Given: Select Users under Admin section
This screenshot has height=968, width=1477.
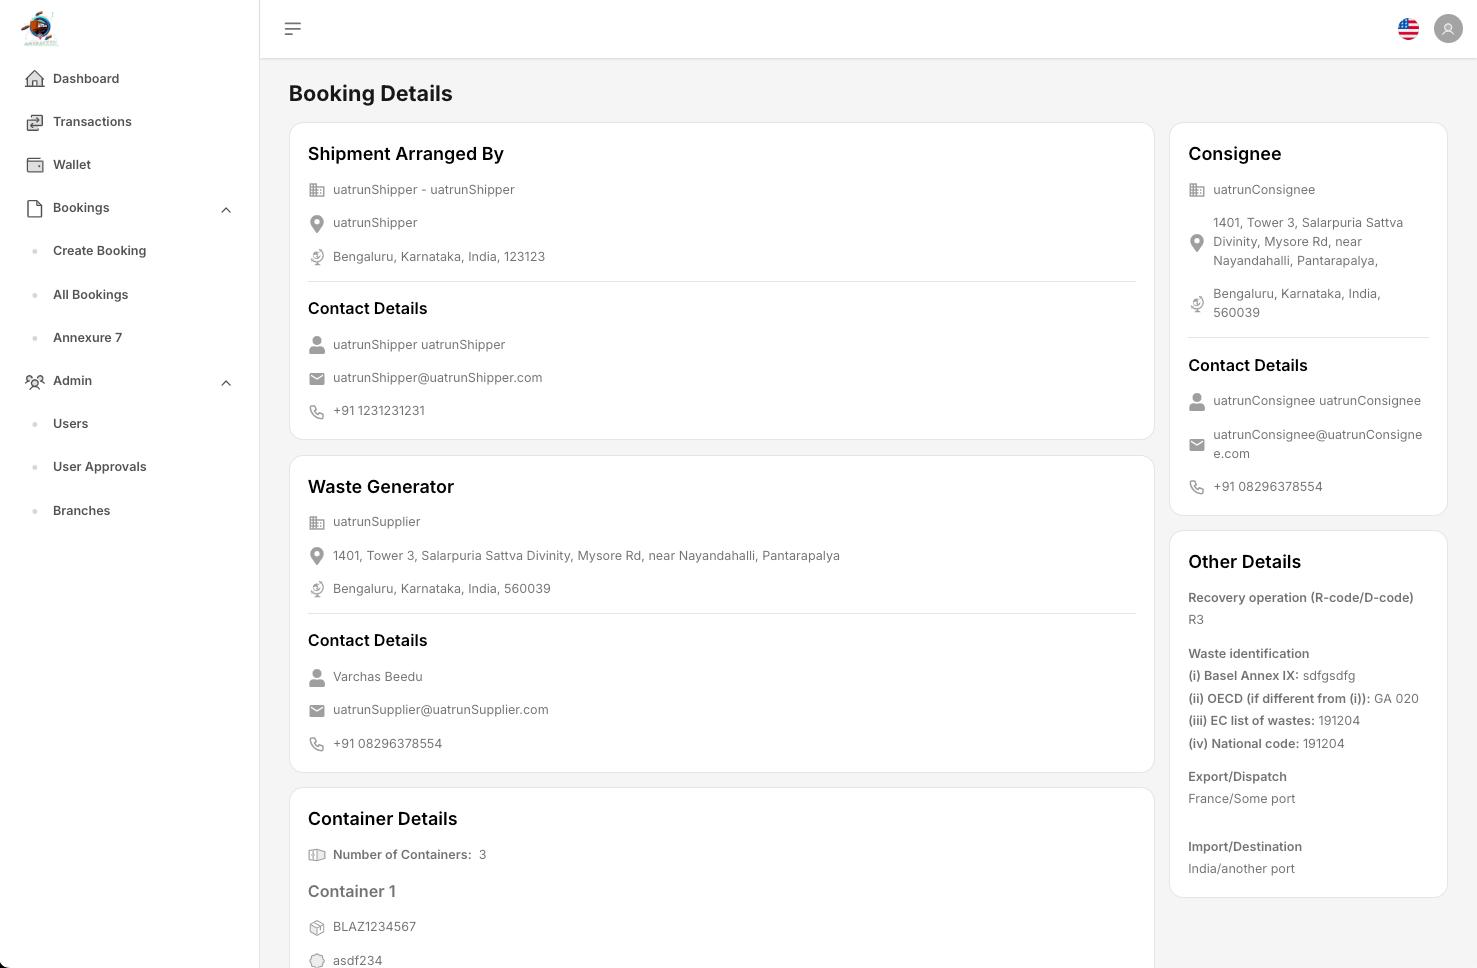Looking at the screenshot, I should 70,424.
